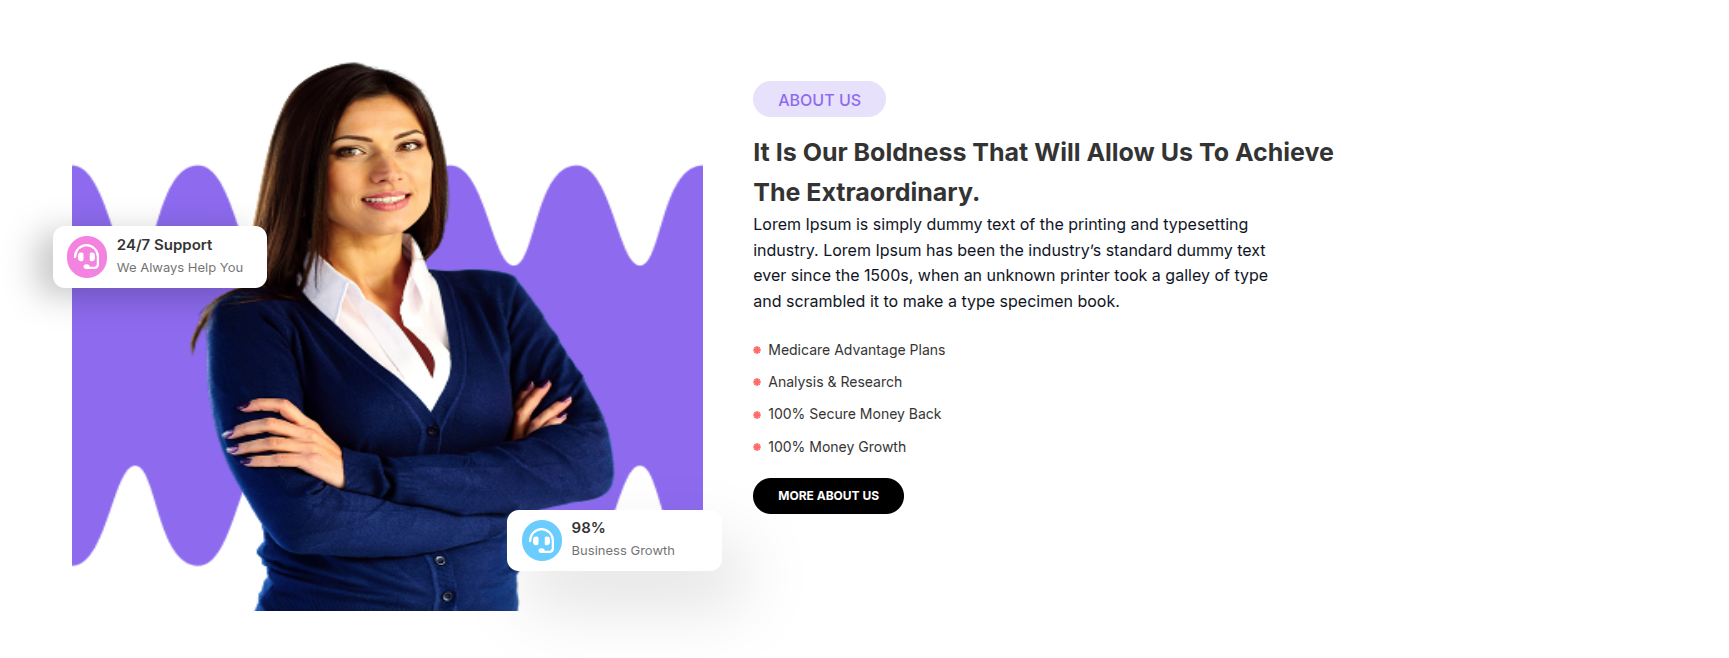Click the Medicare Advantage Plans list item

click(856, 350)
